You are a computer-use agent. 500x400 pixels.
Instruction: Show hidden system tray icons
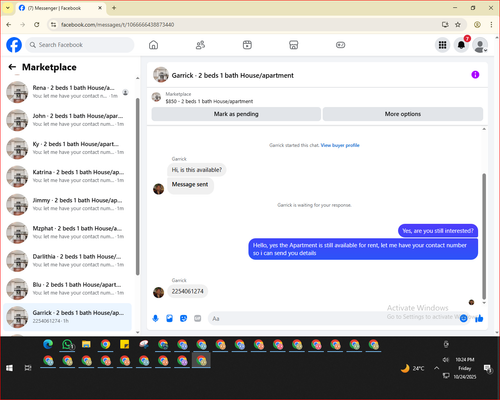coord(436,368)
